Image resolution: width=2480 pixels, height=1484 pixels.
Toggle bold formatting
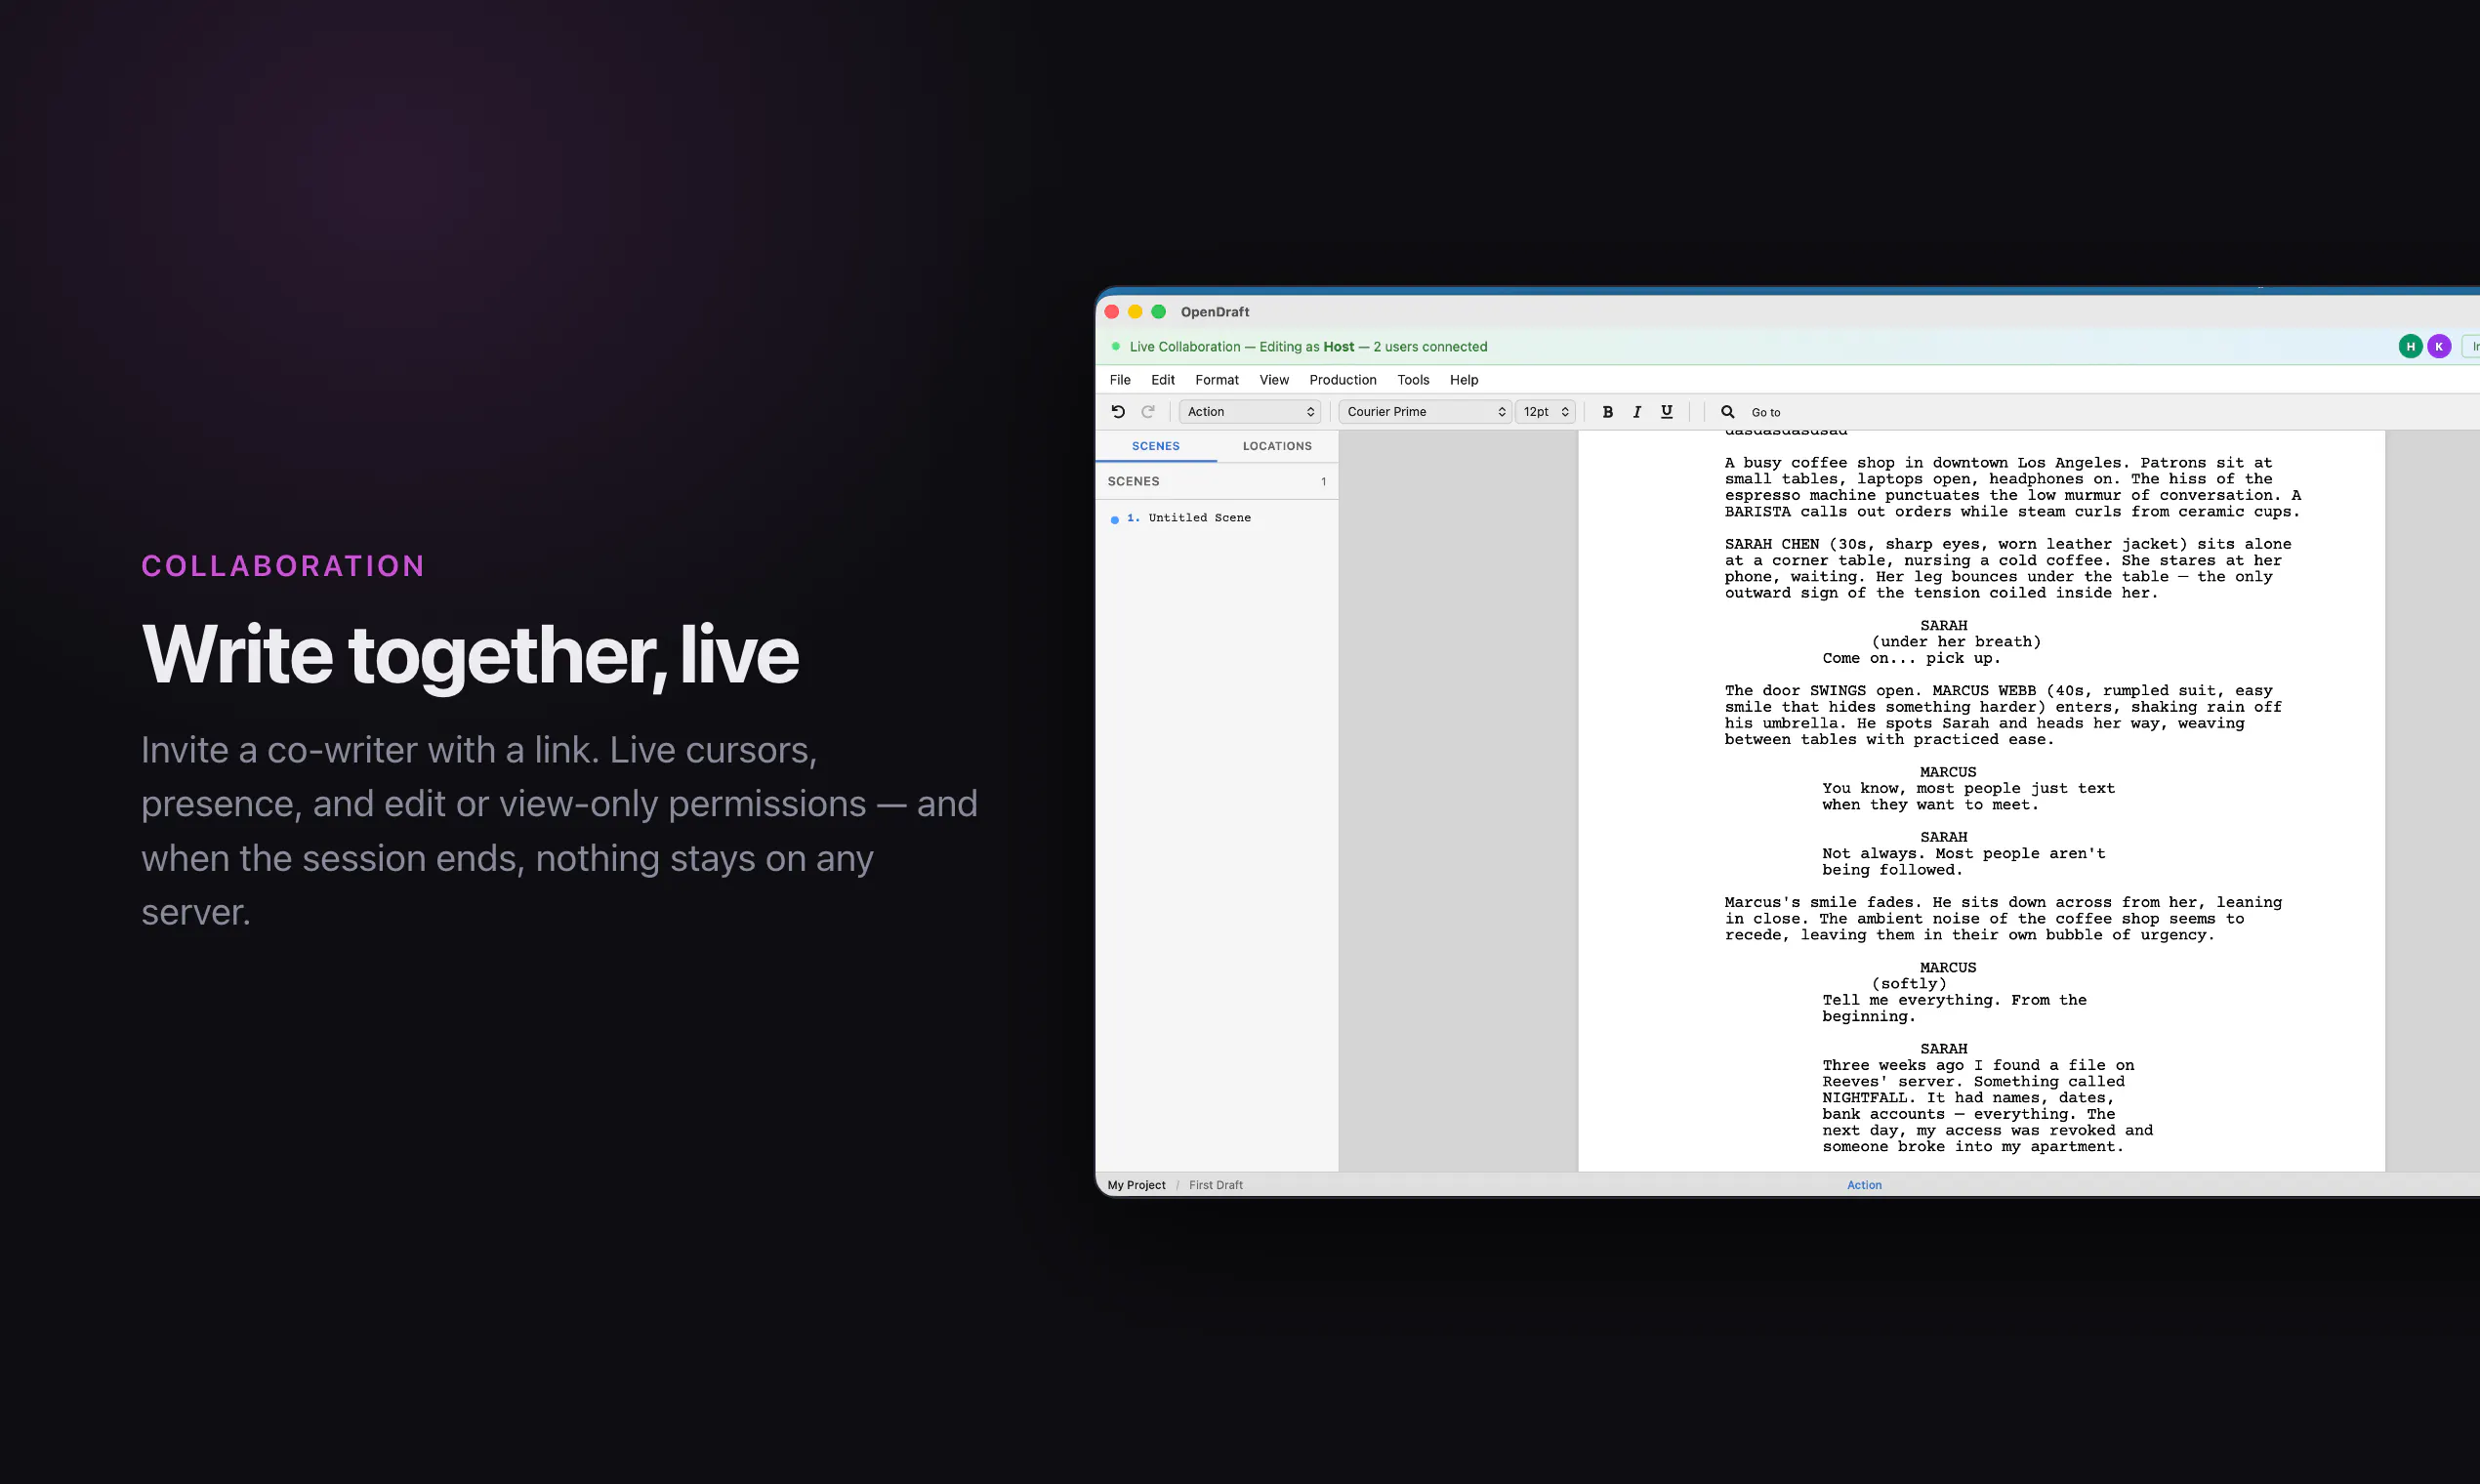1607,411
